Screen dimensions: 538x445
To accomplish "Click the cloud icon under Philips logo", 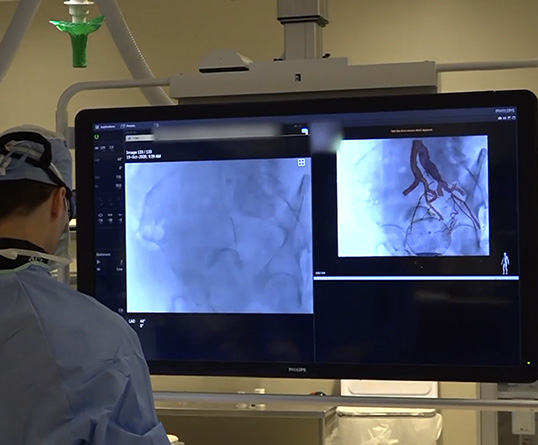I will point(501,118).
